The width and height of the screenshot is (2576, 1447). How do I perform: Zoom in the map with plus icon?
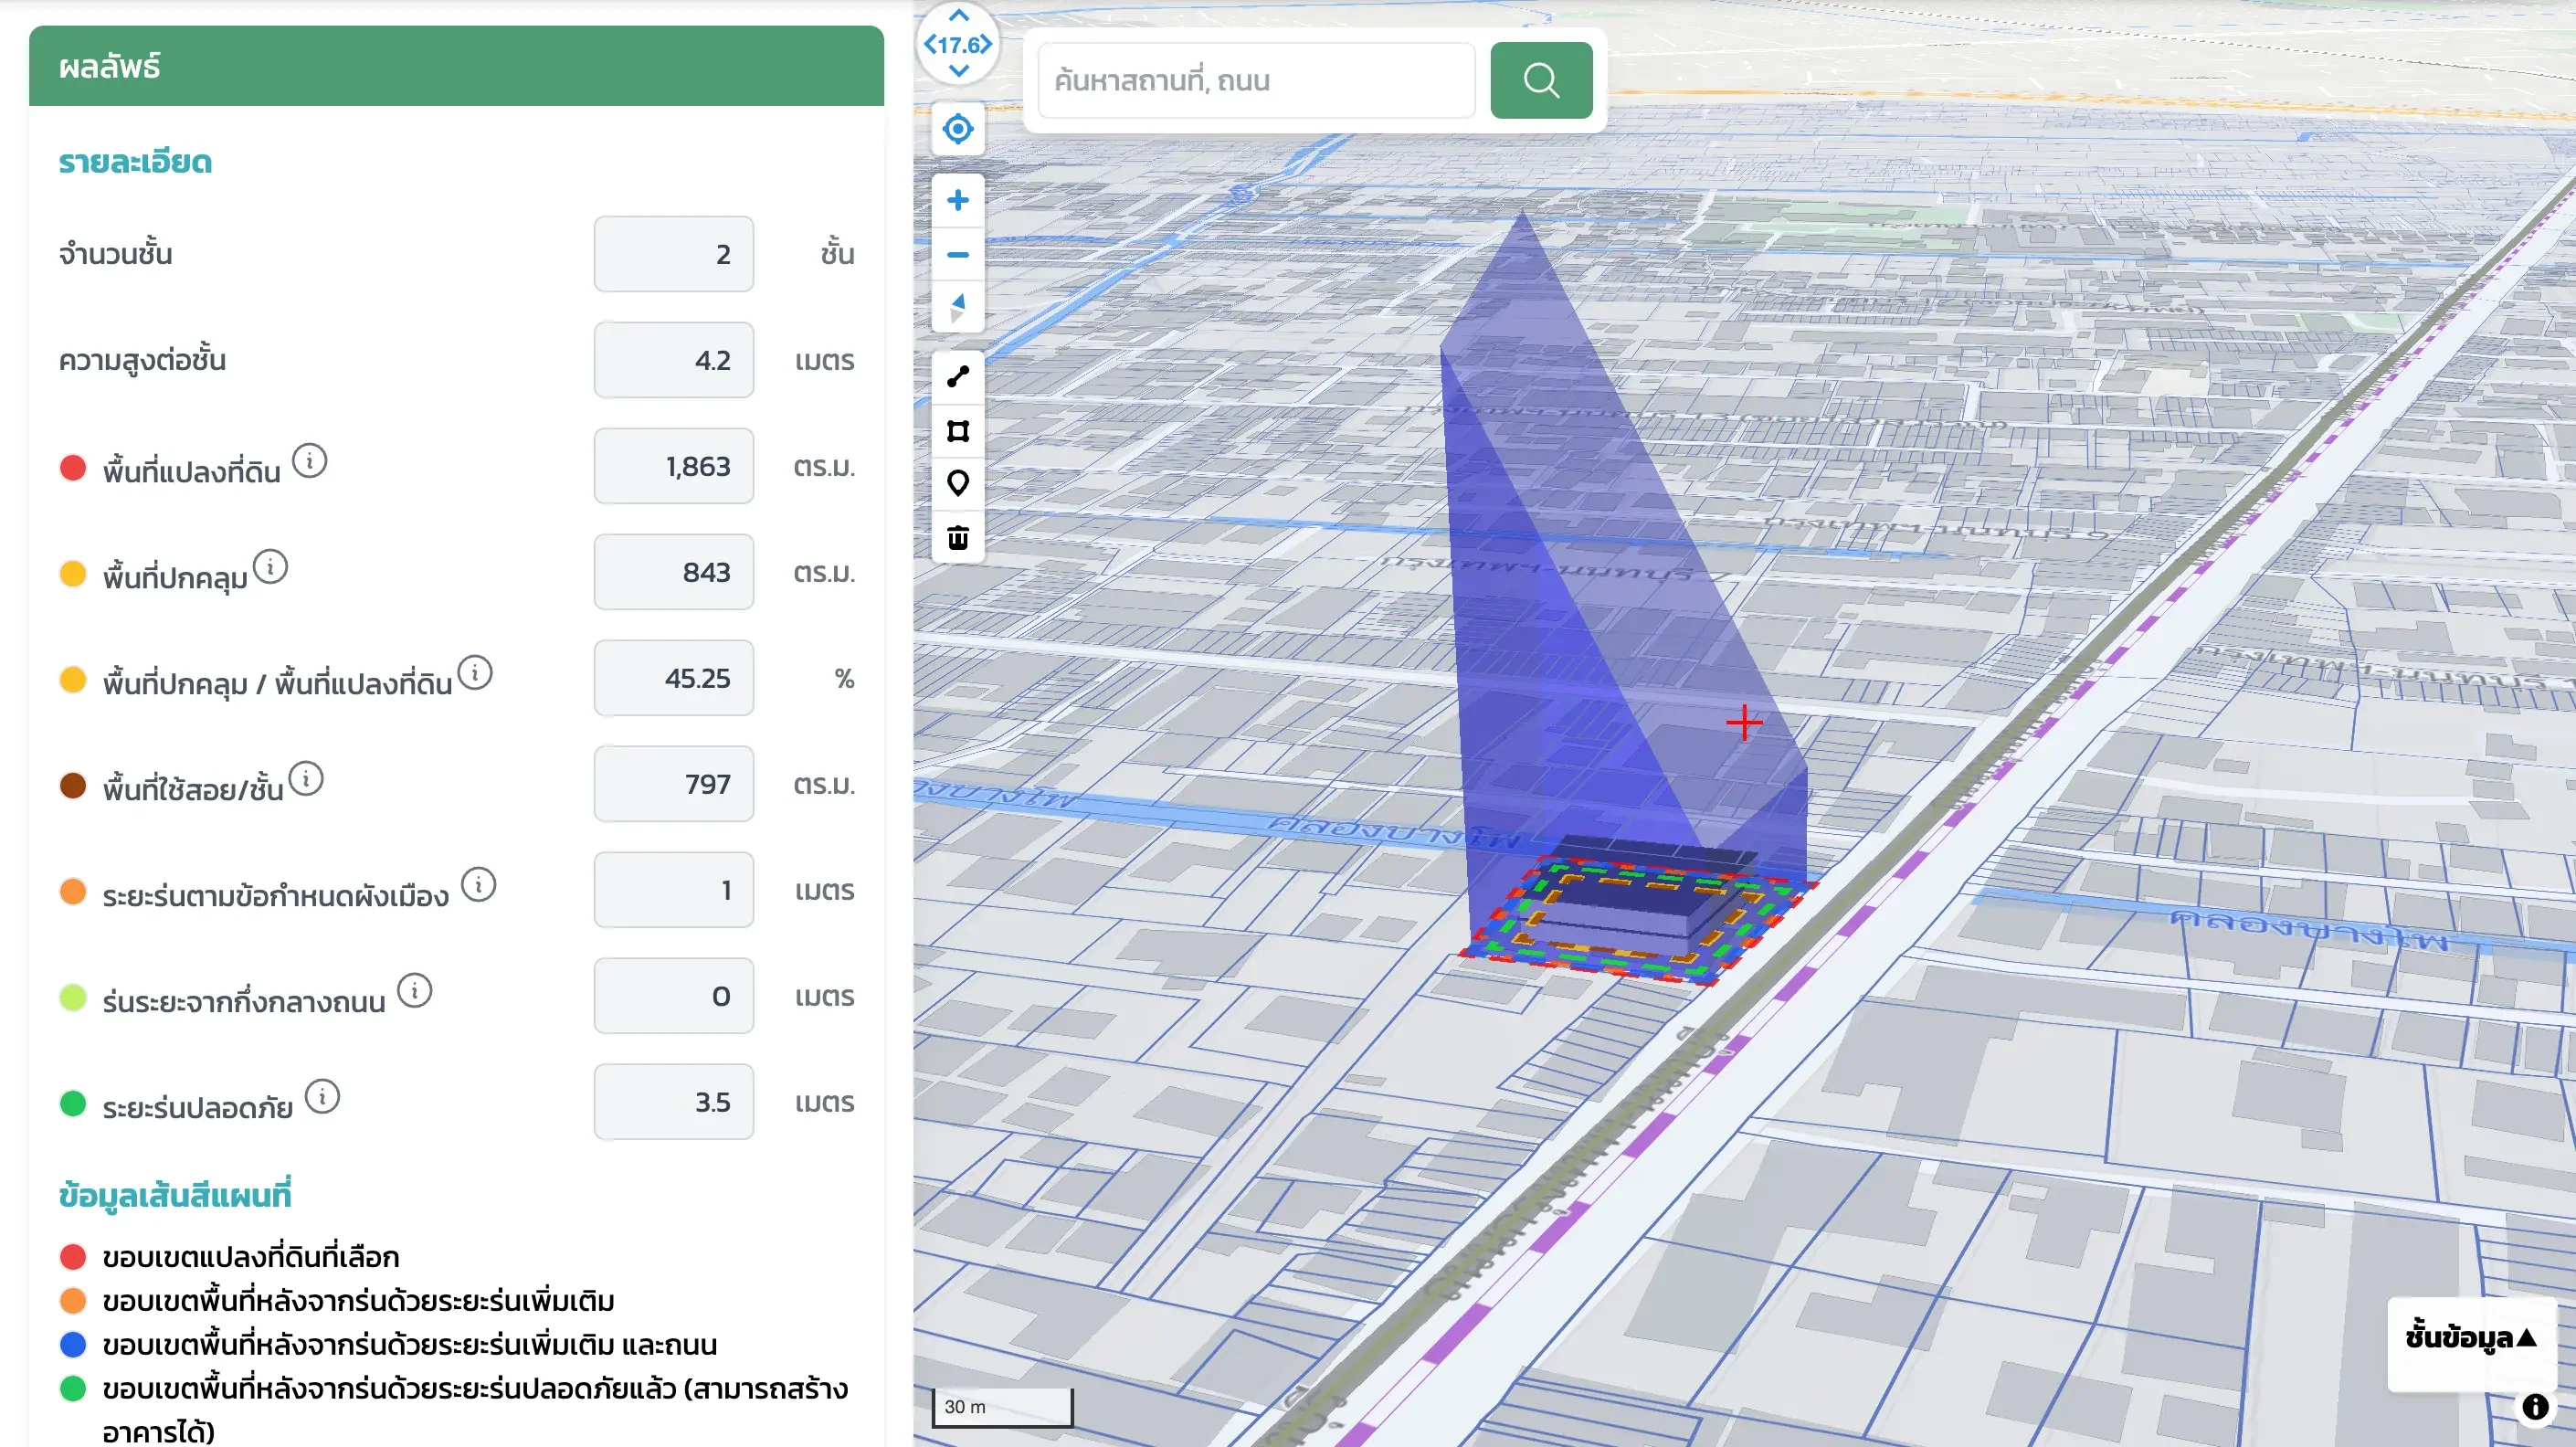coord(957,200)
